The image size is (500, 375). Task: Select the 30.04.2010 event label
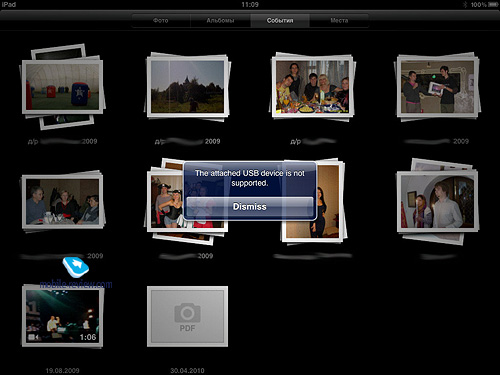(x=187, y=370)
